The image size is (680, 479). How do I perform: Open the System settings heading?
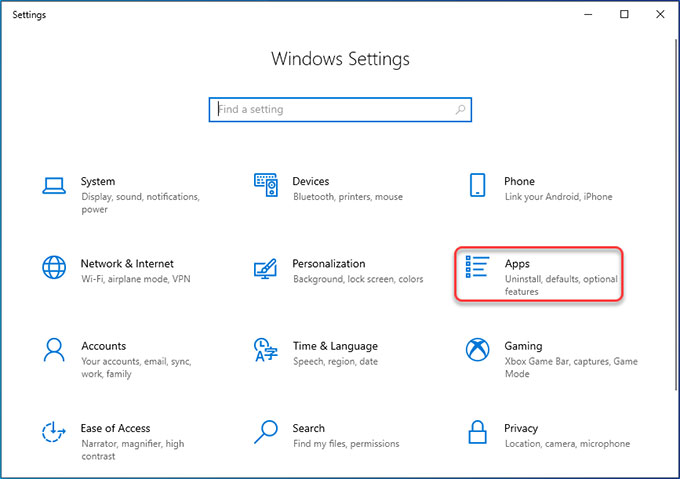[98, 181]
